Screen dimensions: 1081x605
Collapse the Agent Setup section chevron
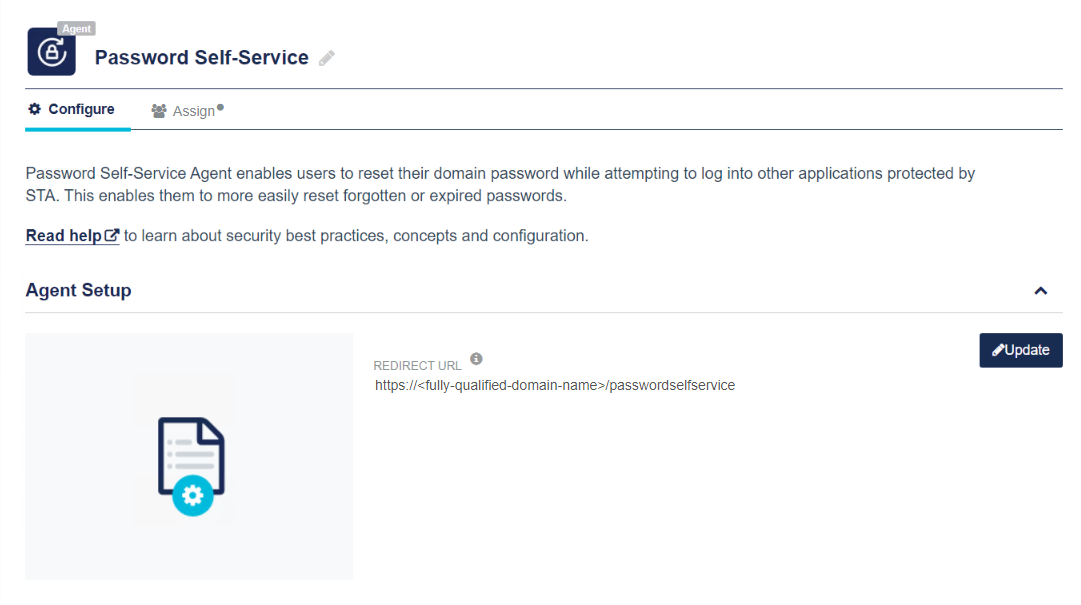click(x=1040, y=291)
